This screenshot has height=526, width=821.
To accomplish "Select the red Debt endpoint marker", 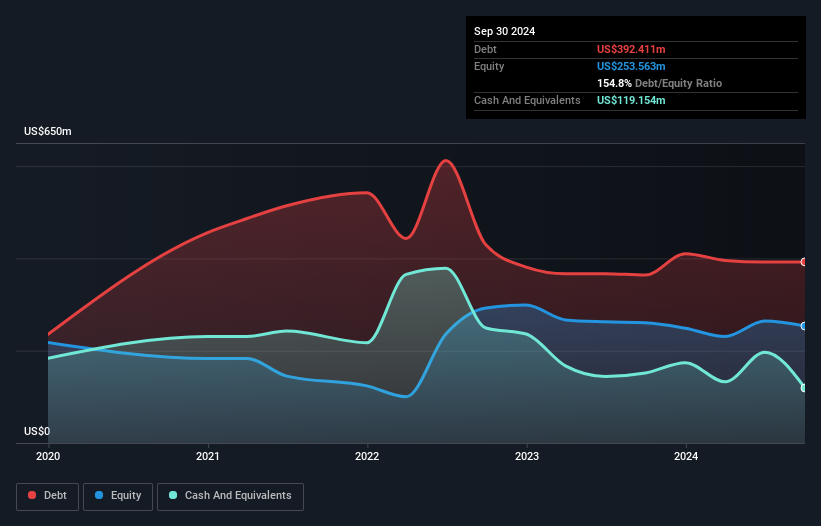I will pos(804,262).
